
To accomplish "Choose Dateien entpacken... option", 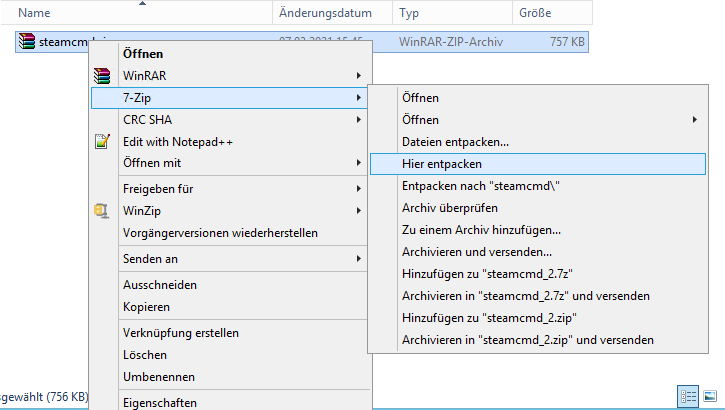I will pyautogui.click(x=455, y=142).
